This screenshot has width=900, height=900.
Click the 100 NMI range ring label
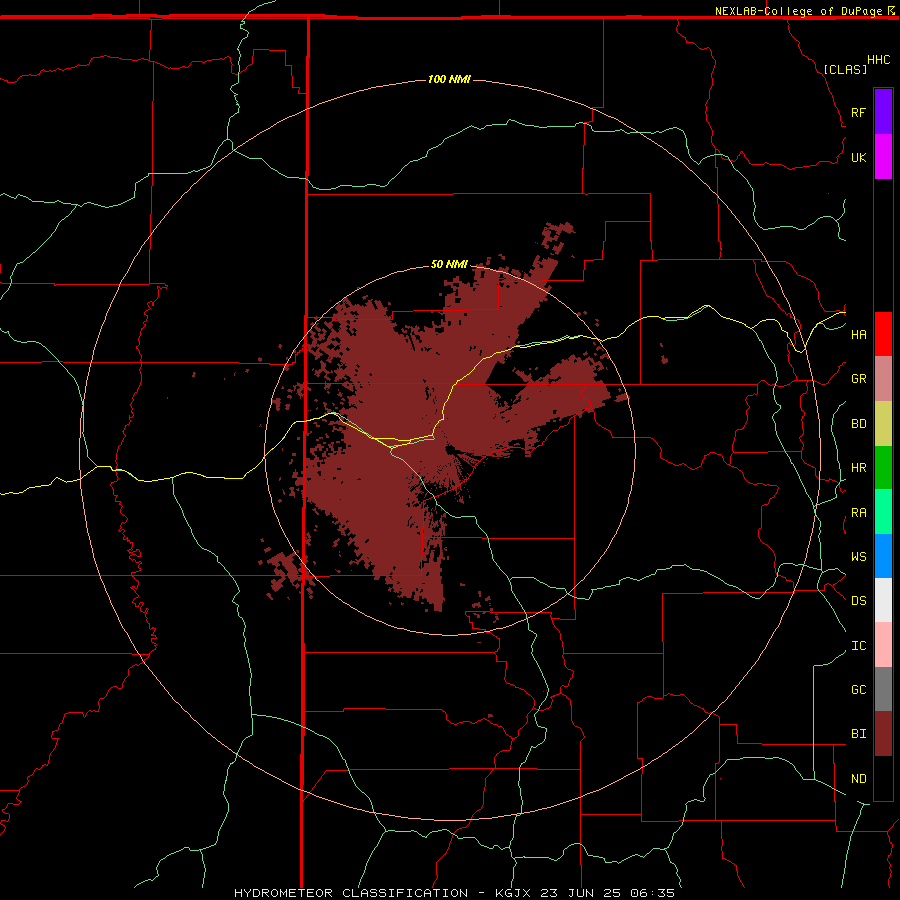pyautogui.click(x=449, y=79)
